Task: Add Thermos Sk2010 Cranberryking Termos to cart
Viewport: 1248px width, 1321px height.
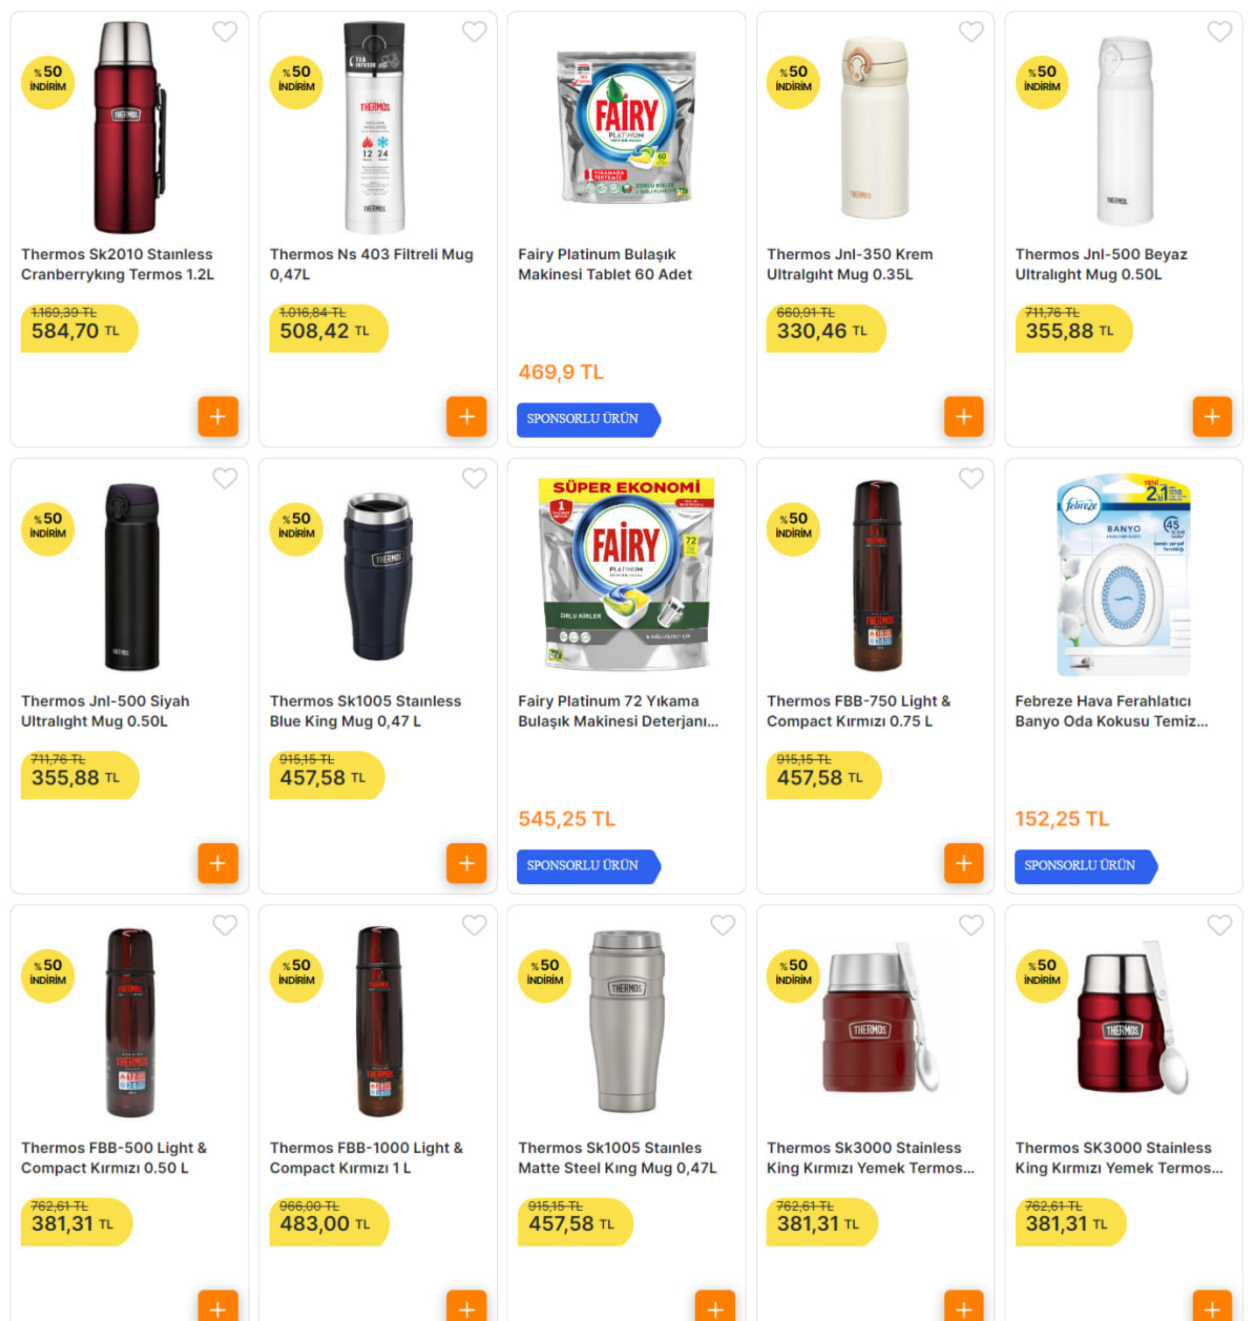Action: pos(218,417)
